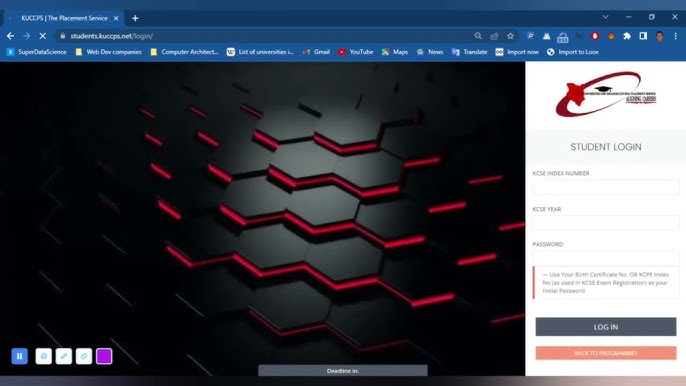Click the Import to Loox bookmark

pos(572,52)
